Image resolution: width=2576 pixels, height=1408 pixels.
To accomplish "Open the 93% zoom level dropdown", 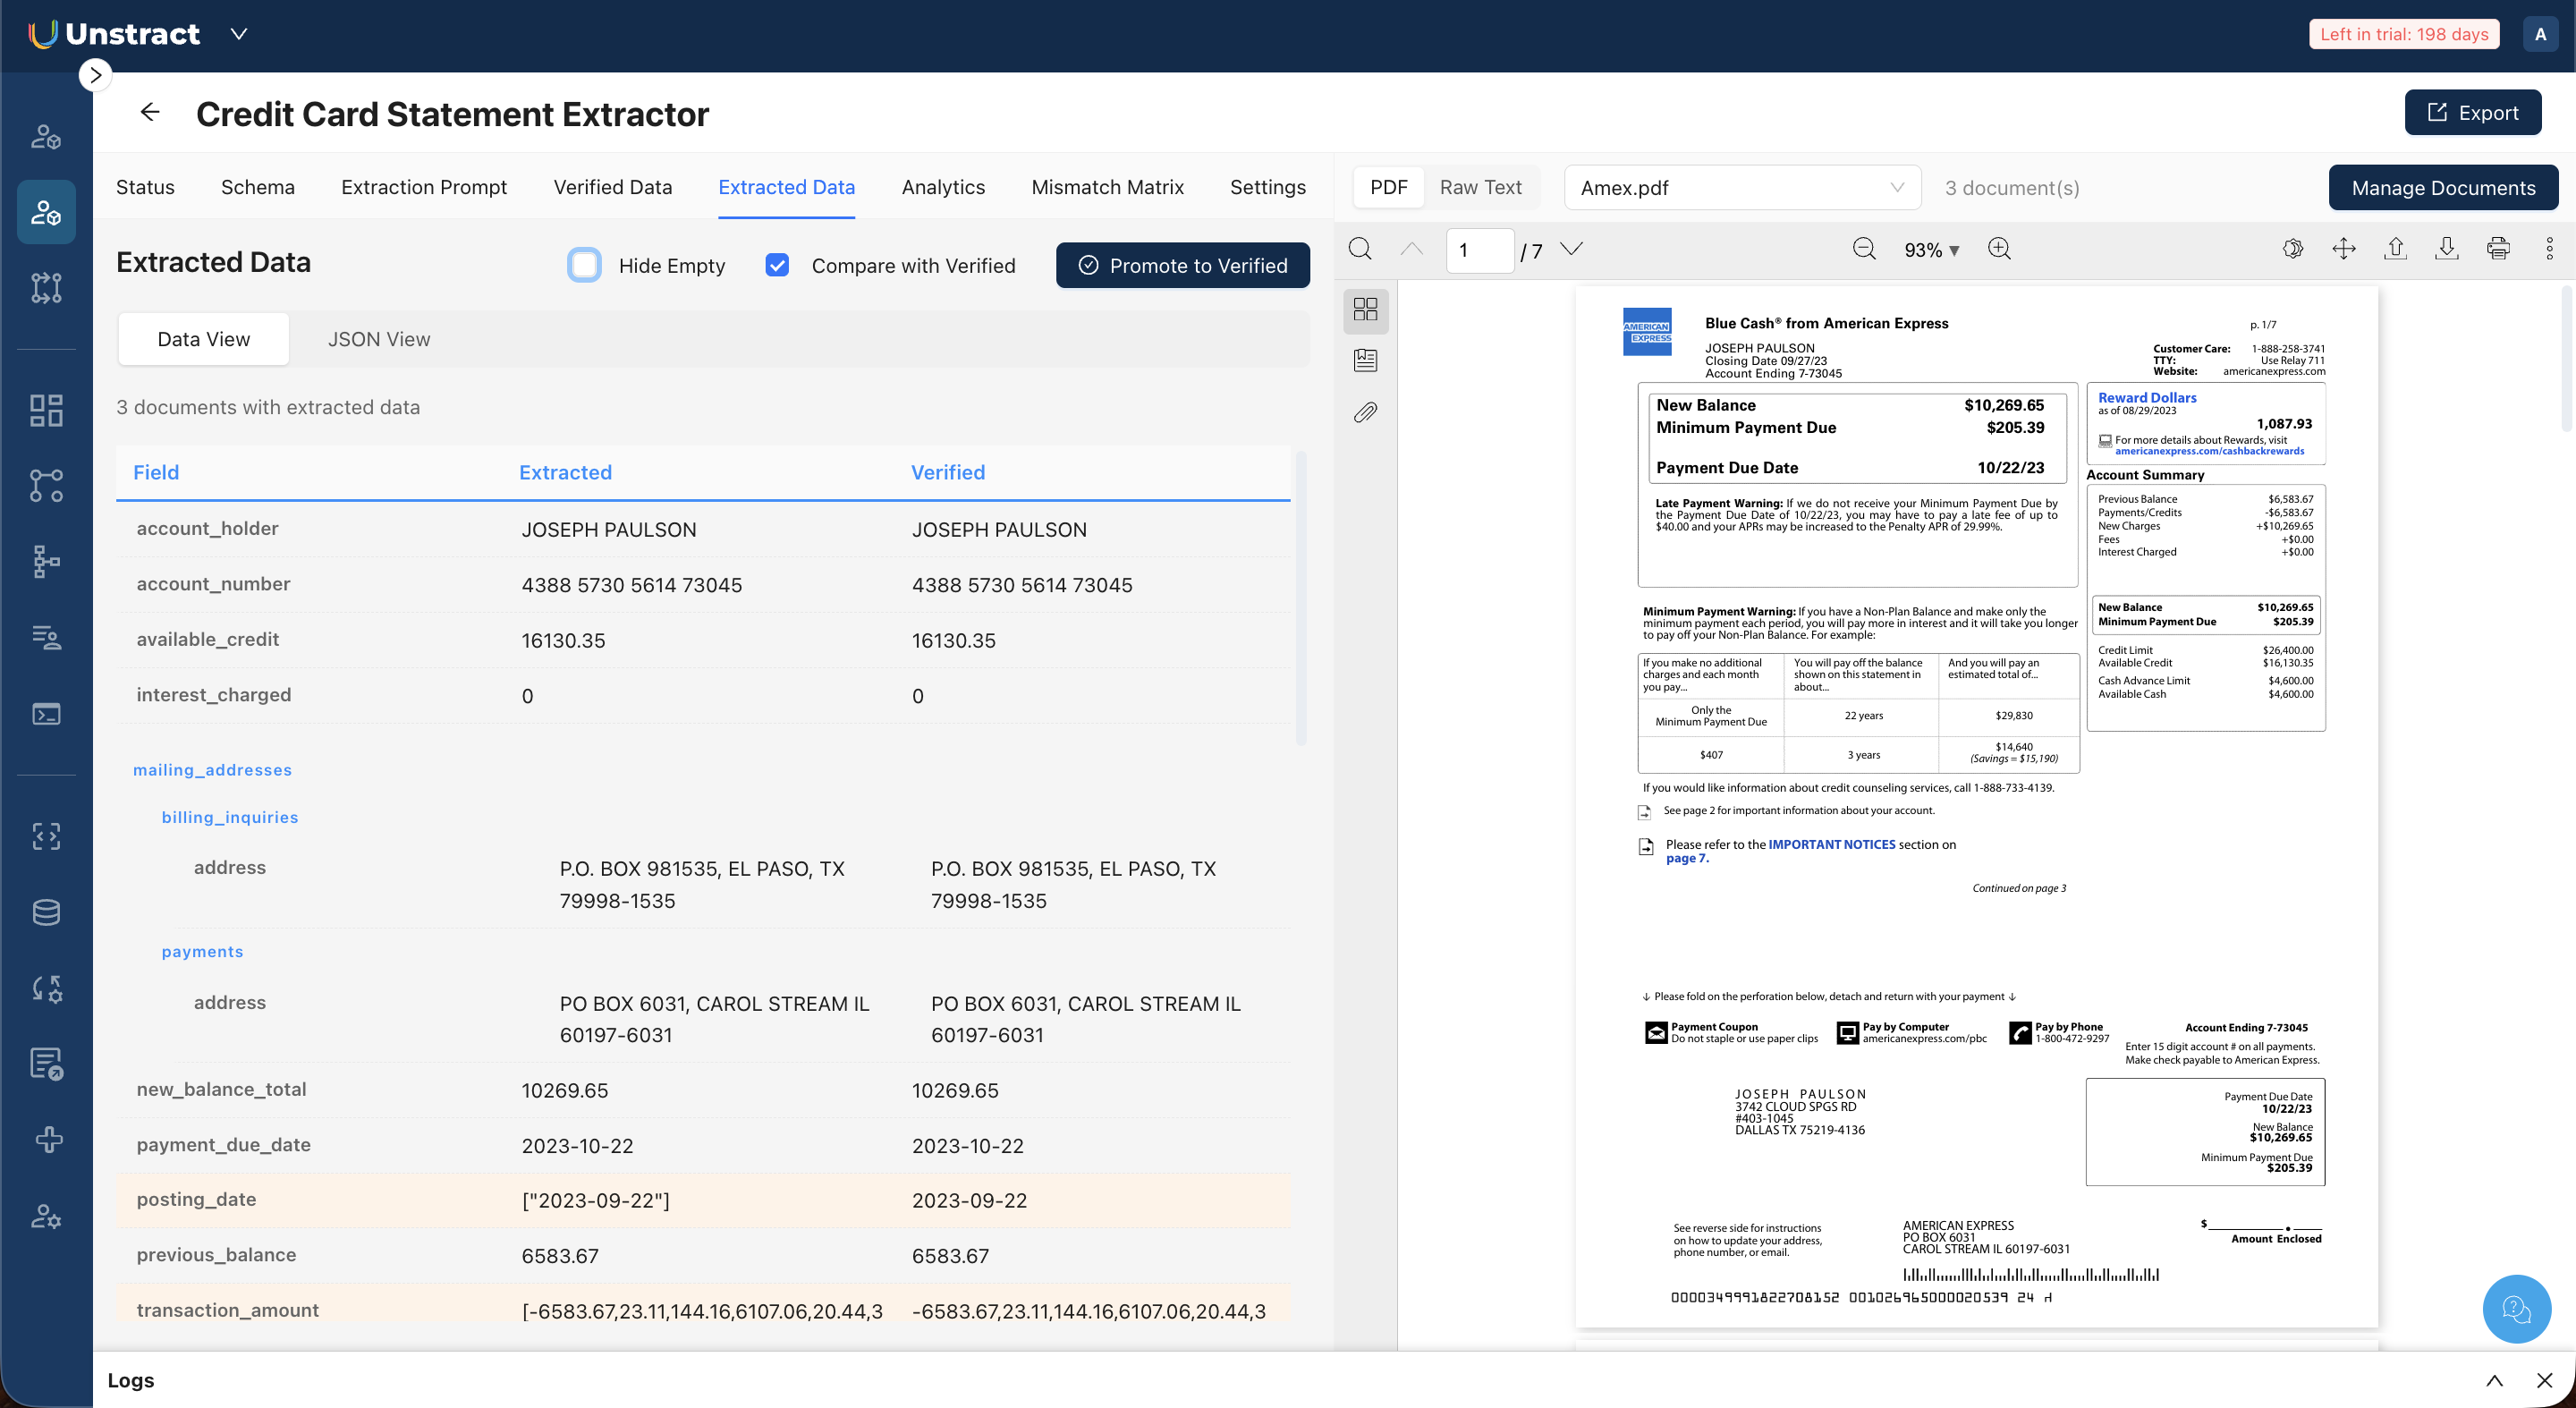I will tap(1931, 250).
